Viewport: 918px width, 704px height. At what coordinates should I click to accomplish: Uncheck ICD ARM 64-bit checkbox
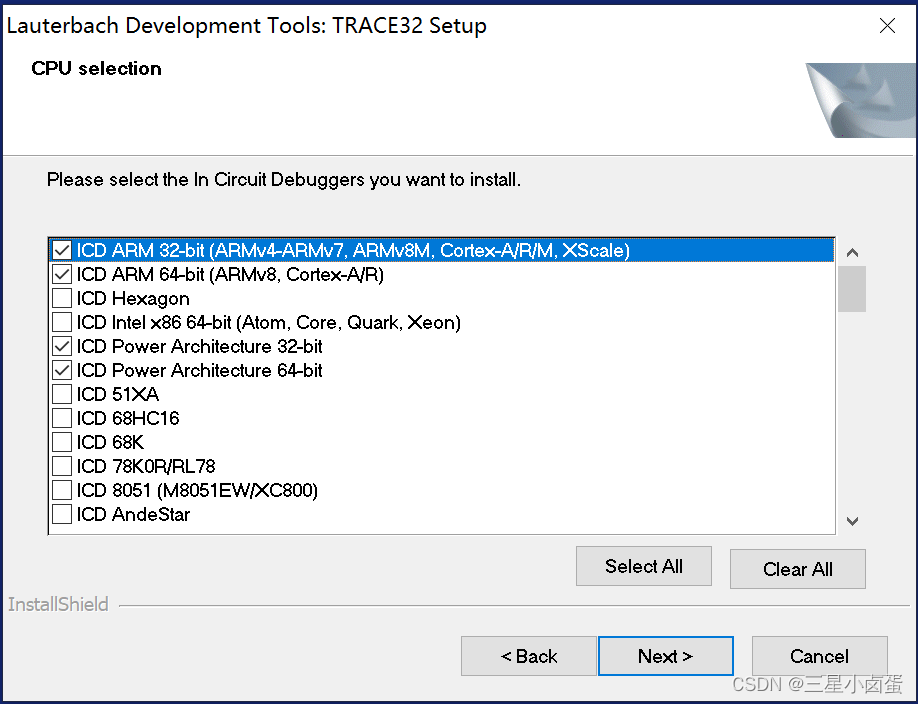[x=62, y=274]
